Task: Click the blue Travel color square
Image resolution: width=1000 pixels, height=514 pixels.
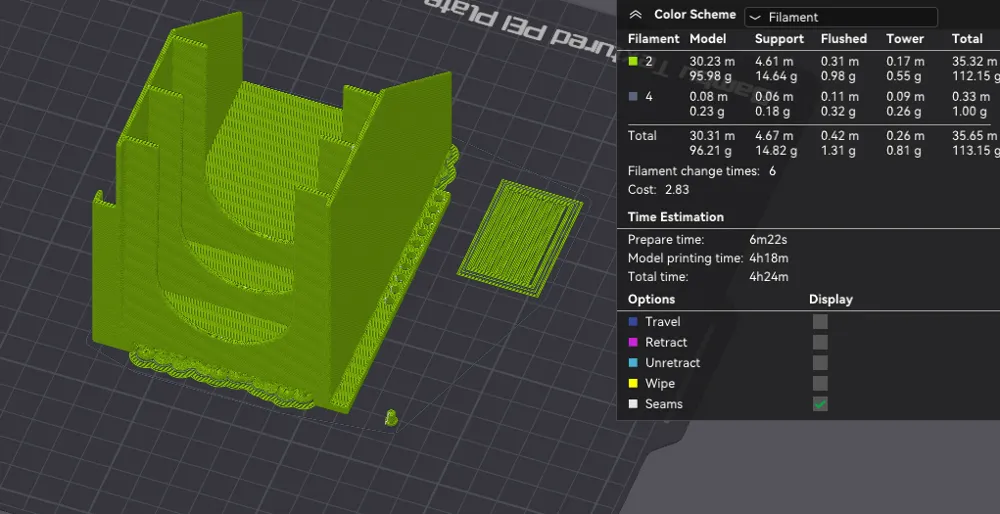Action: tap(633, 322)
